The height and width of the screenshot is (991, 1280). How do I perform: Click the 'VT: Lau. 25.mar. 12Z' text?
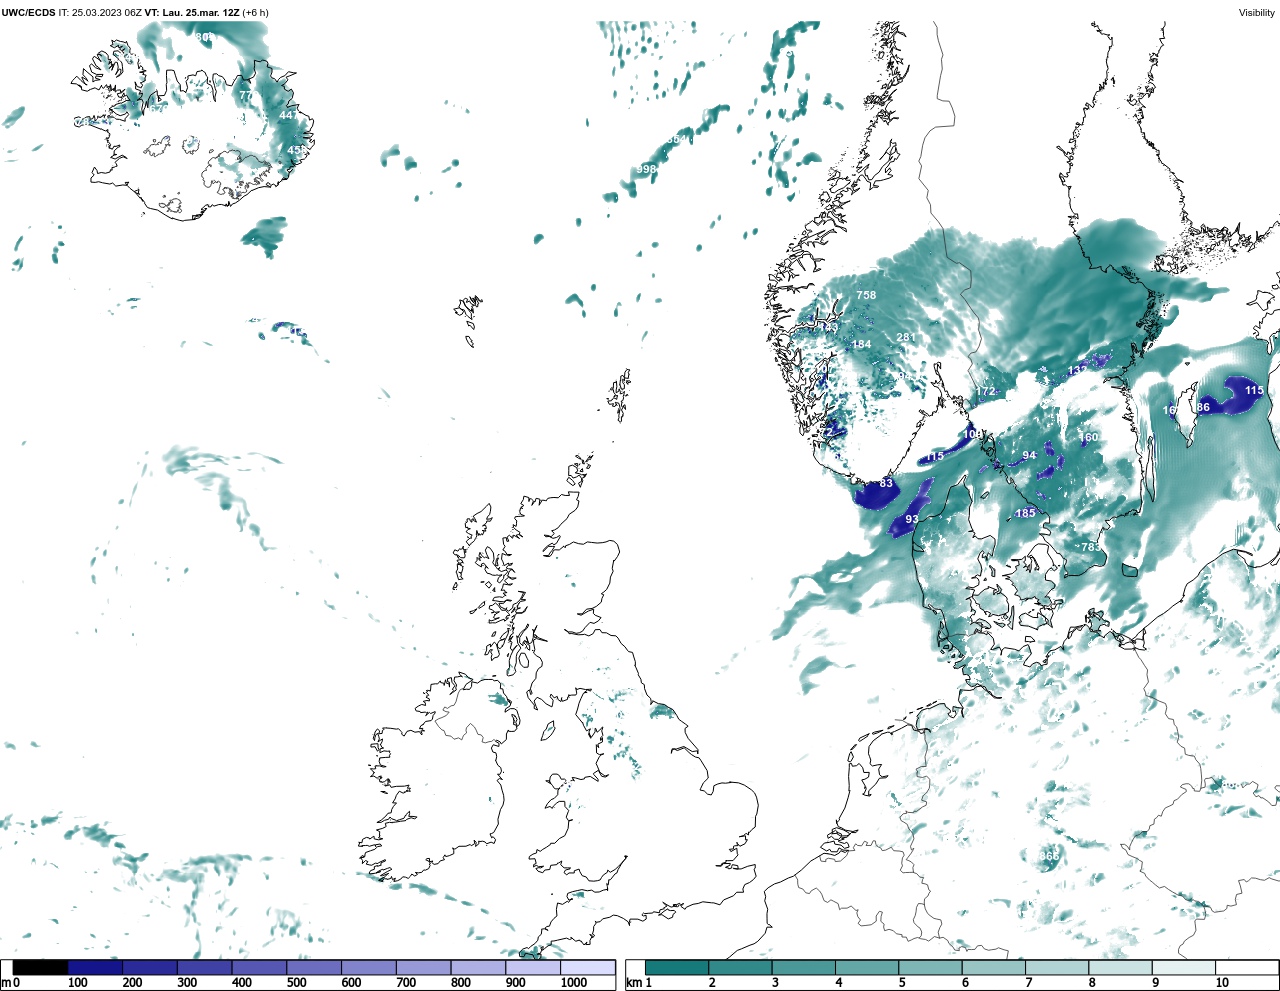(192, 13)
